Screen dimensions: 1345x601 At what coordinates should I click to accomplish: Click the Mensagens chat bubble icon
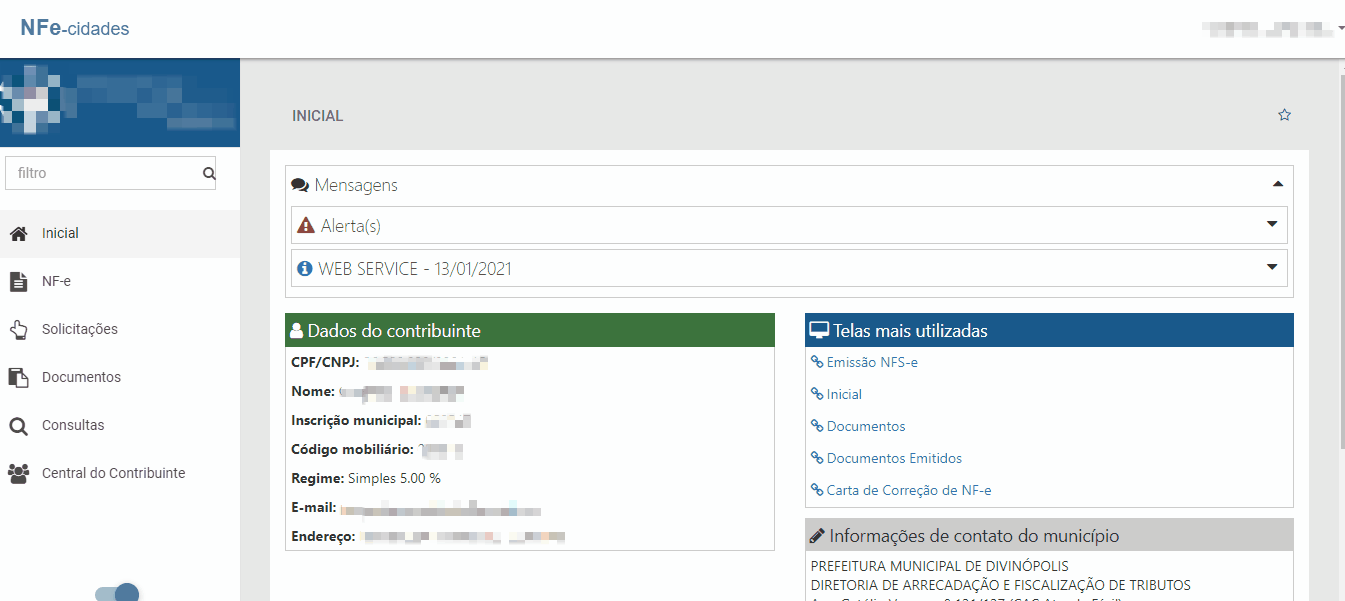click(x=299, y=183)
